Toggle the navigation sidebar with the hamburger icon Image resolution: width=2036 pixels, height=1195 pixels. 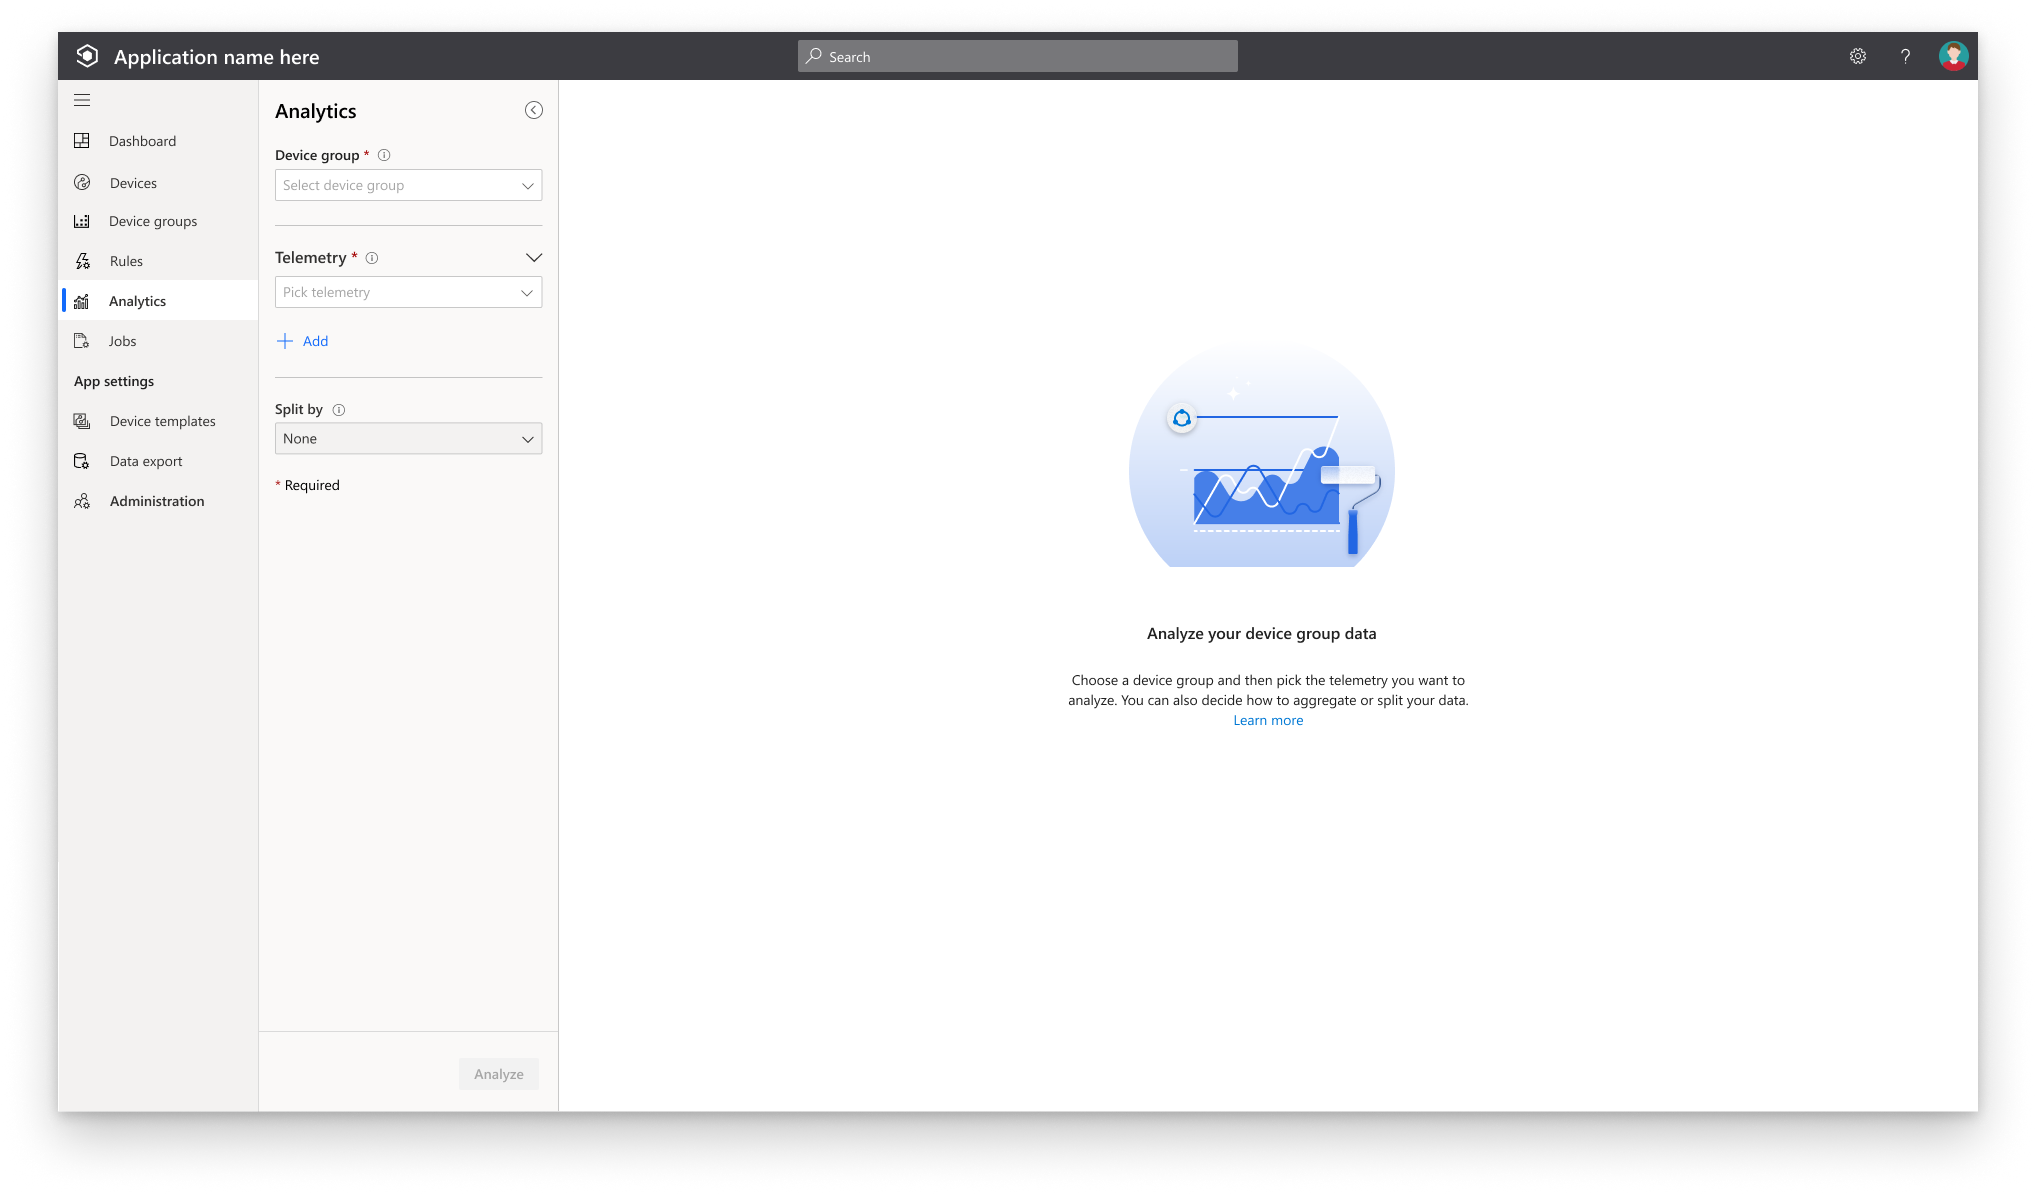(x=82, y=100)
